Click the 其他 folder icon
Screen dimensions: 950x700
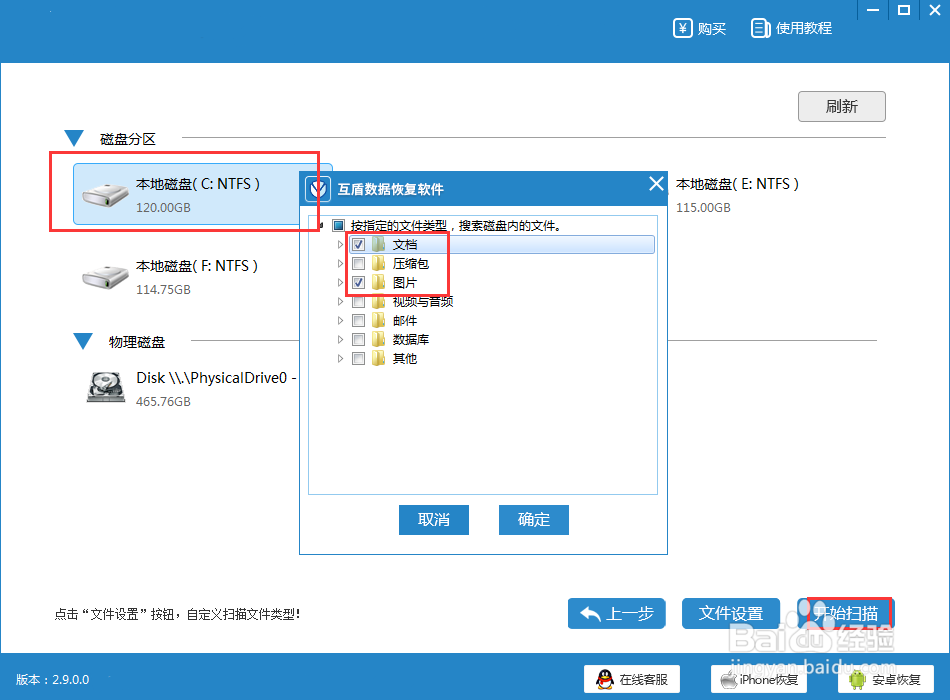point(379,358)
